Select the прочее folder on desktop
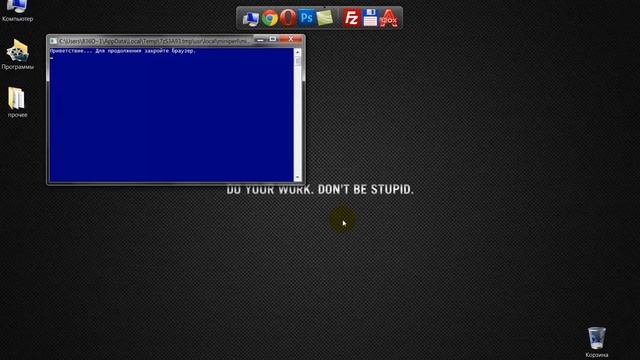 coord(17,102)
